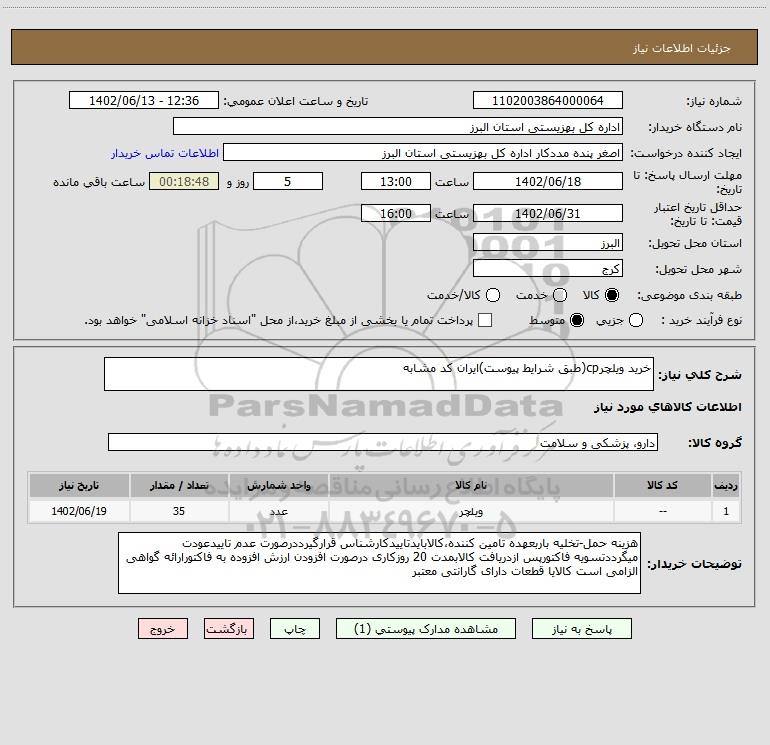
Task: Click the need number field 1102003864000064
Action: point(548,100)
